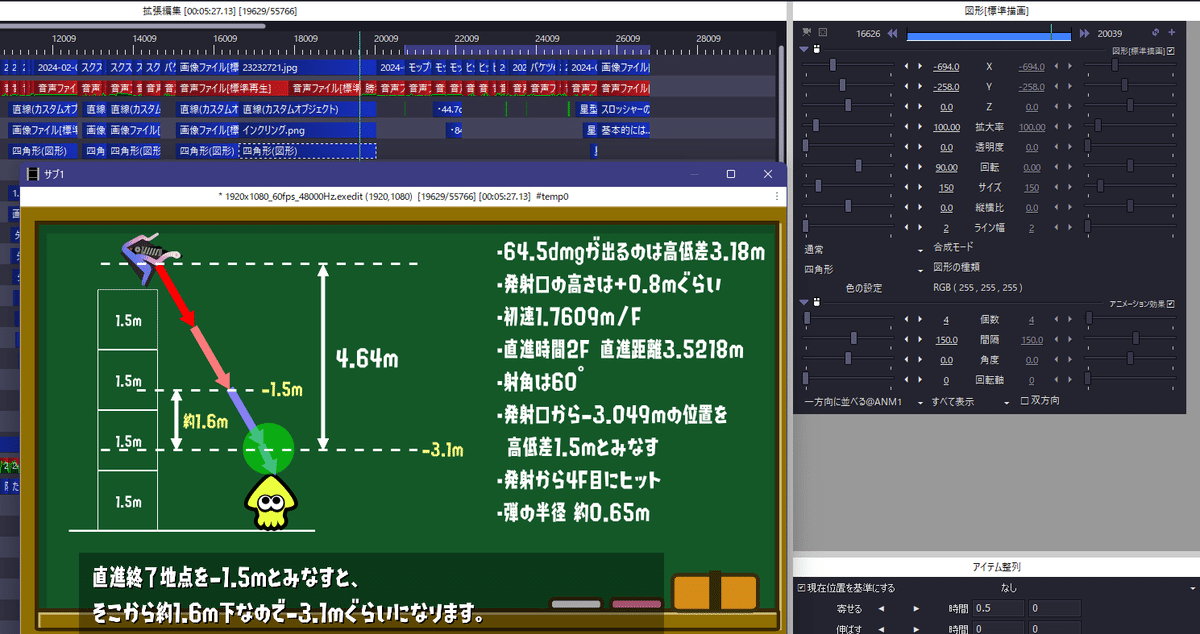This screenshot has height=634, width=1200.
Task: Click the grid icon beside the camera icon
Action: point(823,32)
